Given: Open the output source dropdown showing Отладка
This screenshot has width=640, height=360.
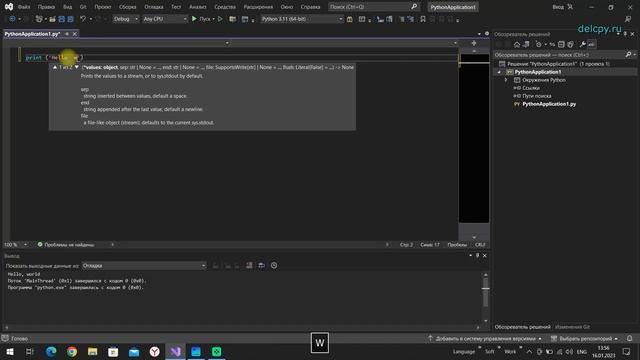Looking at the screenshot, I should pyautogui.click(x=144, y=266).
